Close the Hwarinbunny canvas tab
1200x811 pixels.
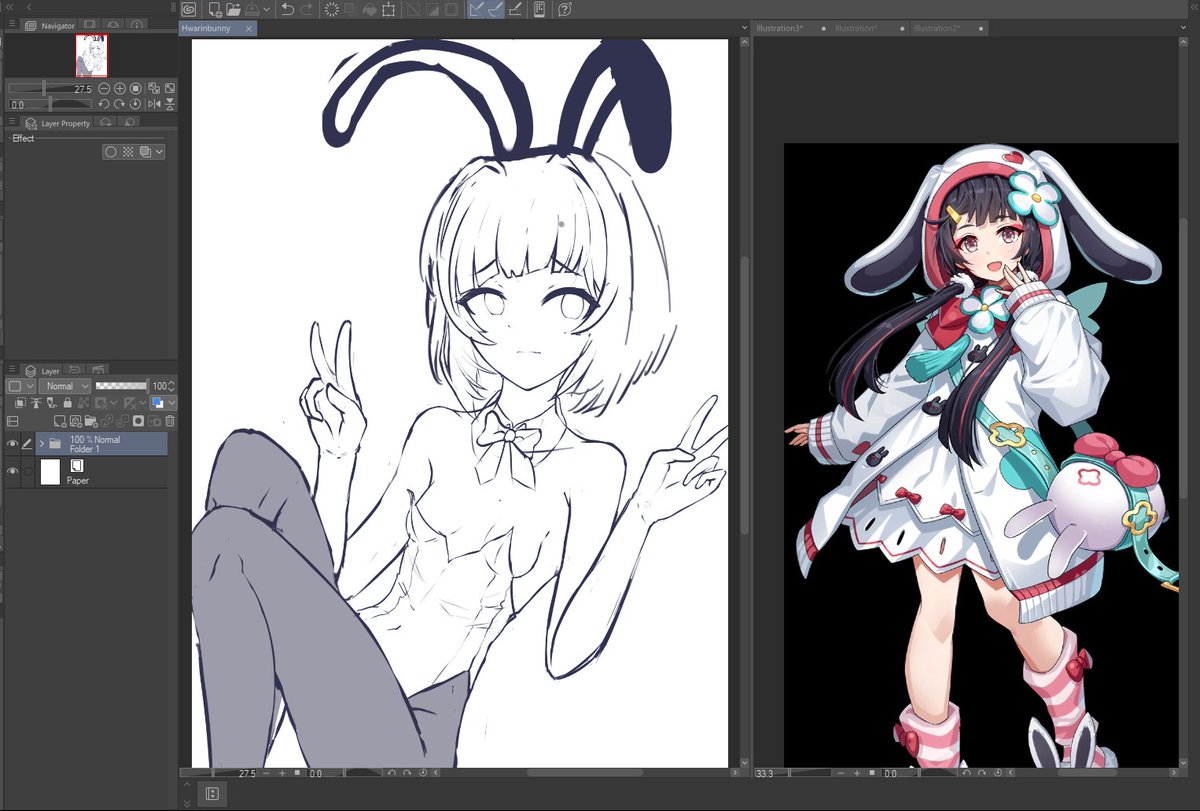[x=249, y=29]
